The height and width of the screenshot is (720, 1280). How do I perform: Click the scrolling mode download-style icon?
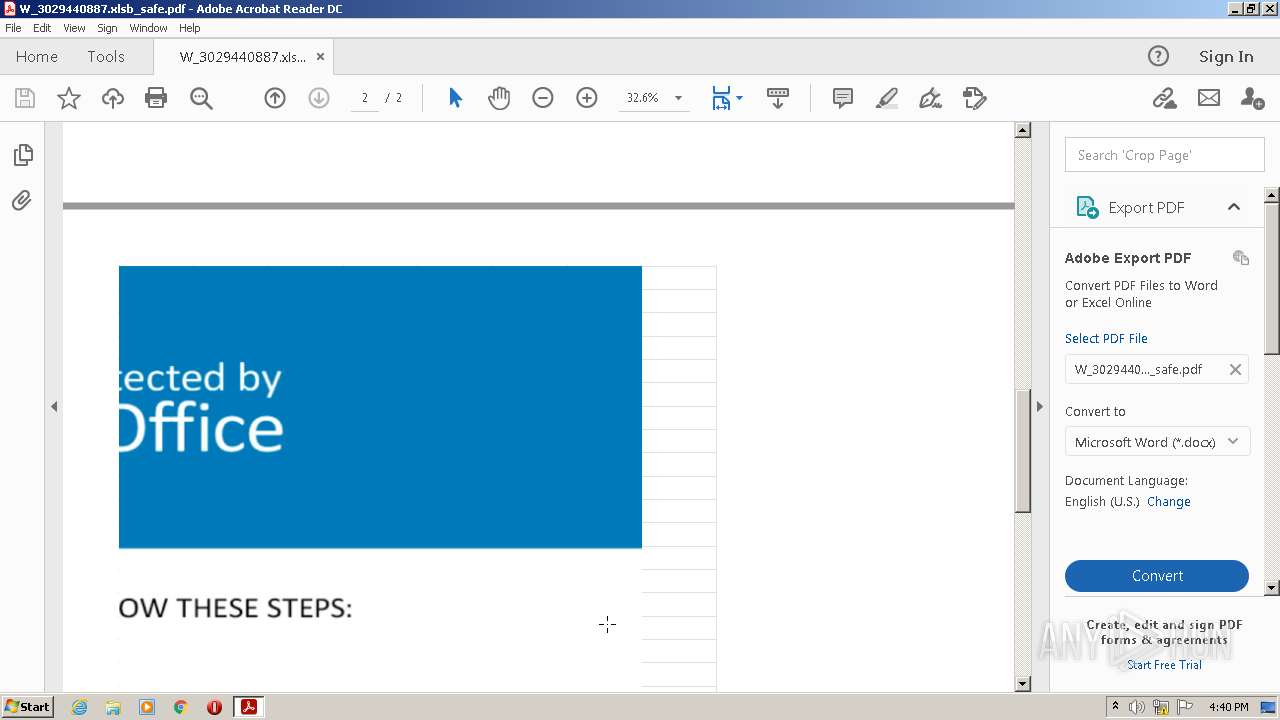[778, 98]
